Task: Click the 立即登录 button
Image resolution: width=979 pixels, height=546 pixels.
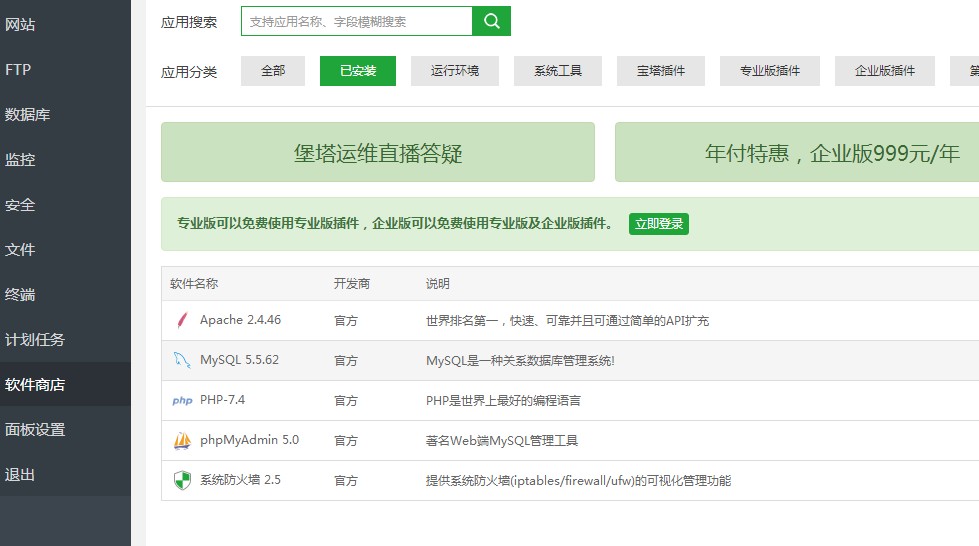Action: point(658,224)
